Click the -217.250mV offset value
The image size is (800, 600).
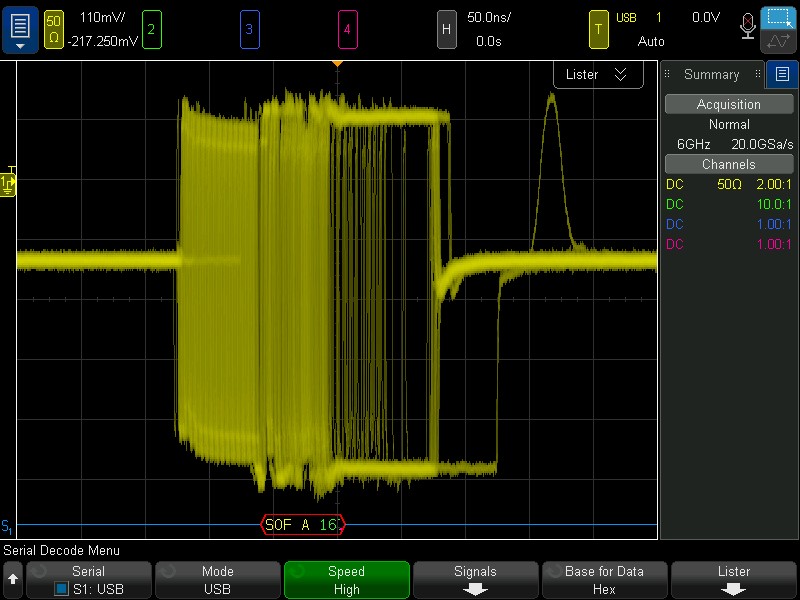point(103,41)
